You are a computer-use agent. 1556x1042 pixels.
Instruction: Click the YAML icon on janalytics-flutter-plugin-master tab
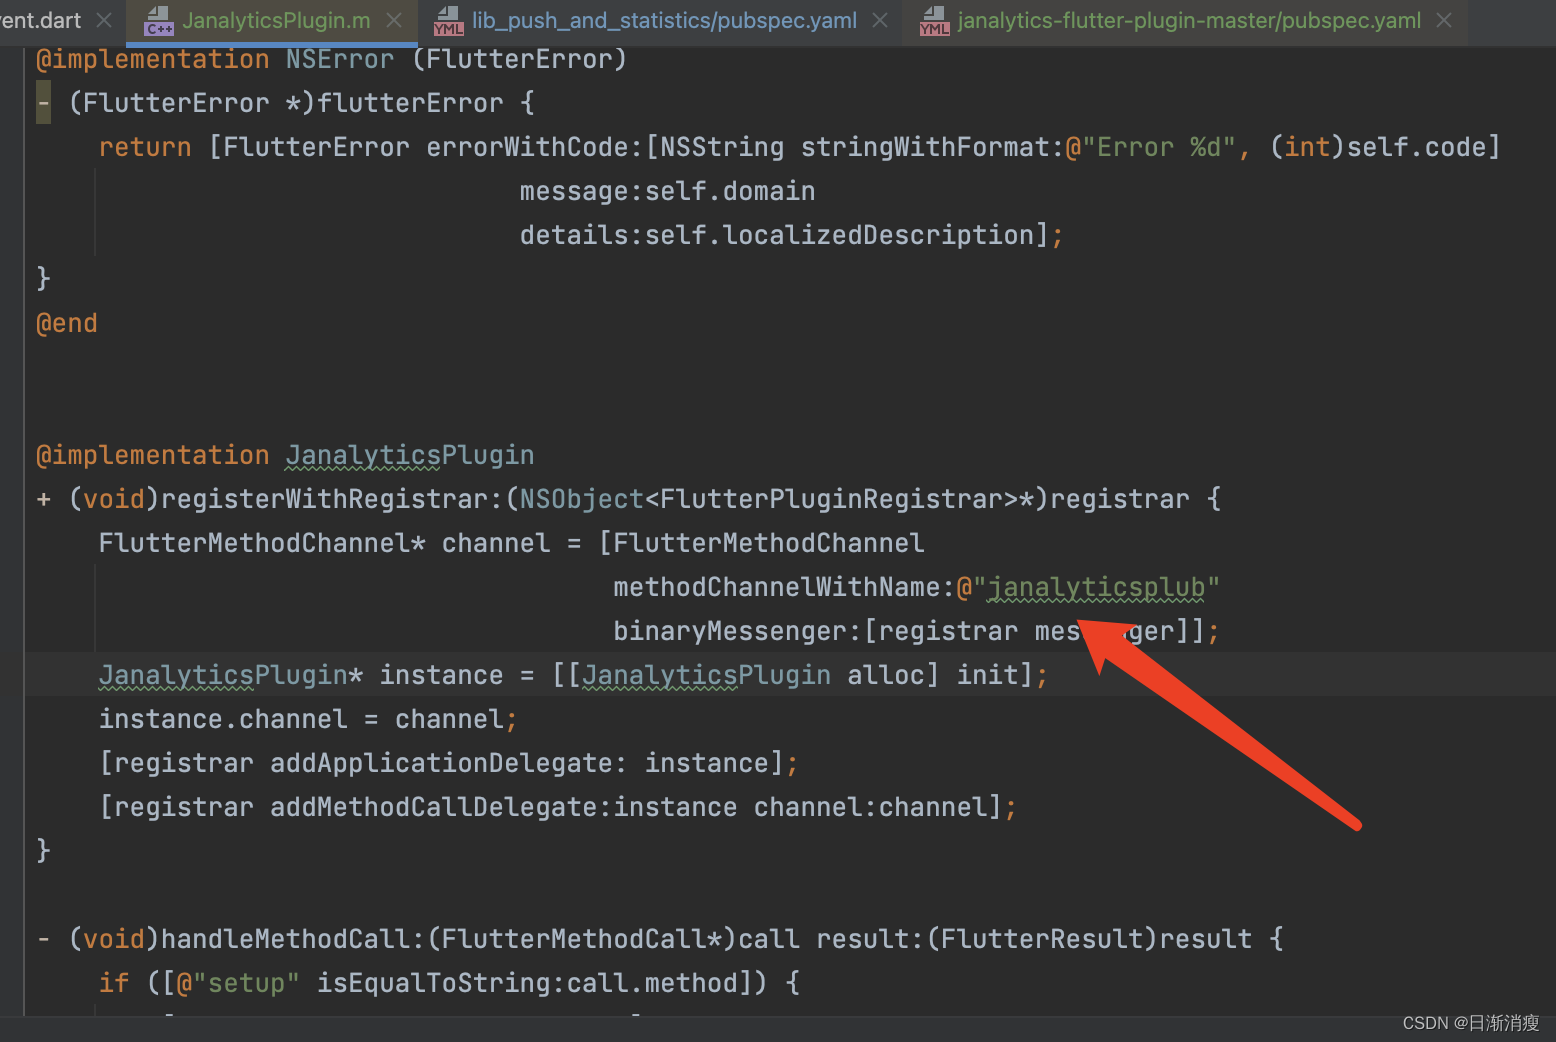point(933,20)
